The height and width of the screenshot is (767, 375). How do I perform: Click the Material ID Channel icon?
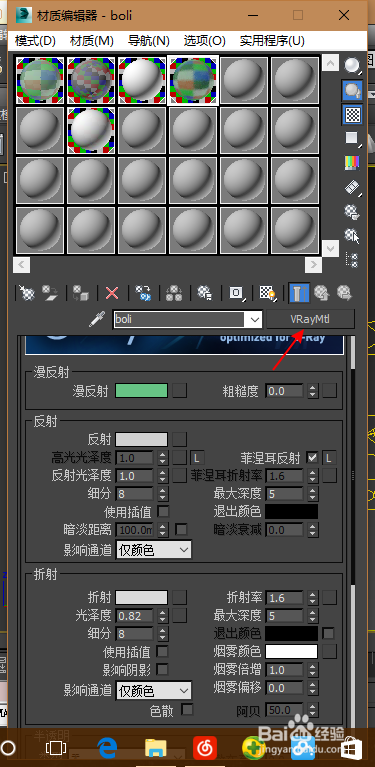[x=236, y=293]
